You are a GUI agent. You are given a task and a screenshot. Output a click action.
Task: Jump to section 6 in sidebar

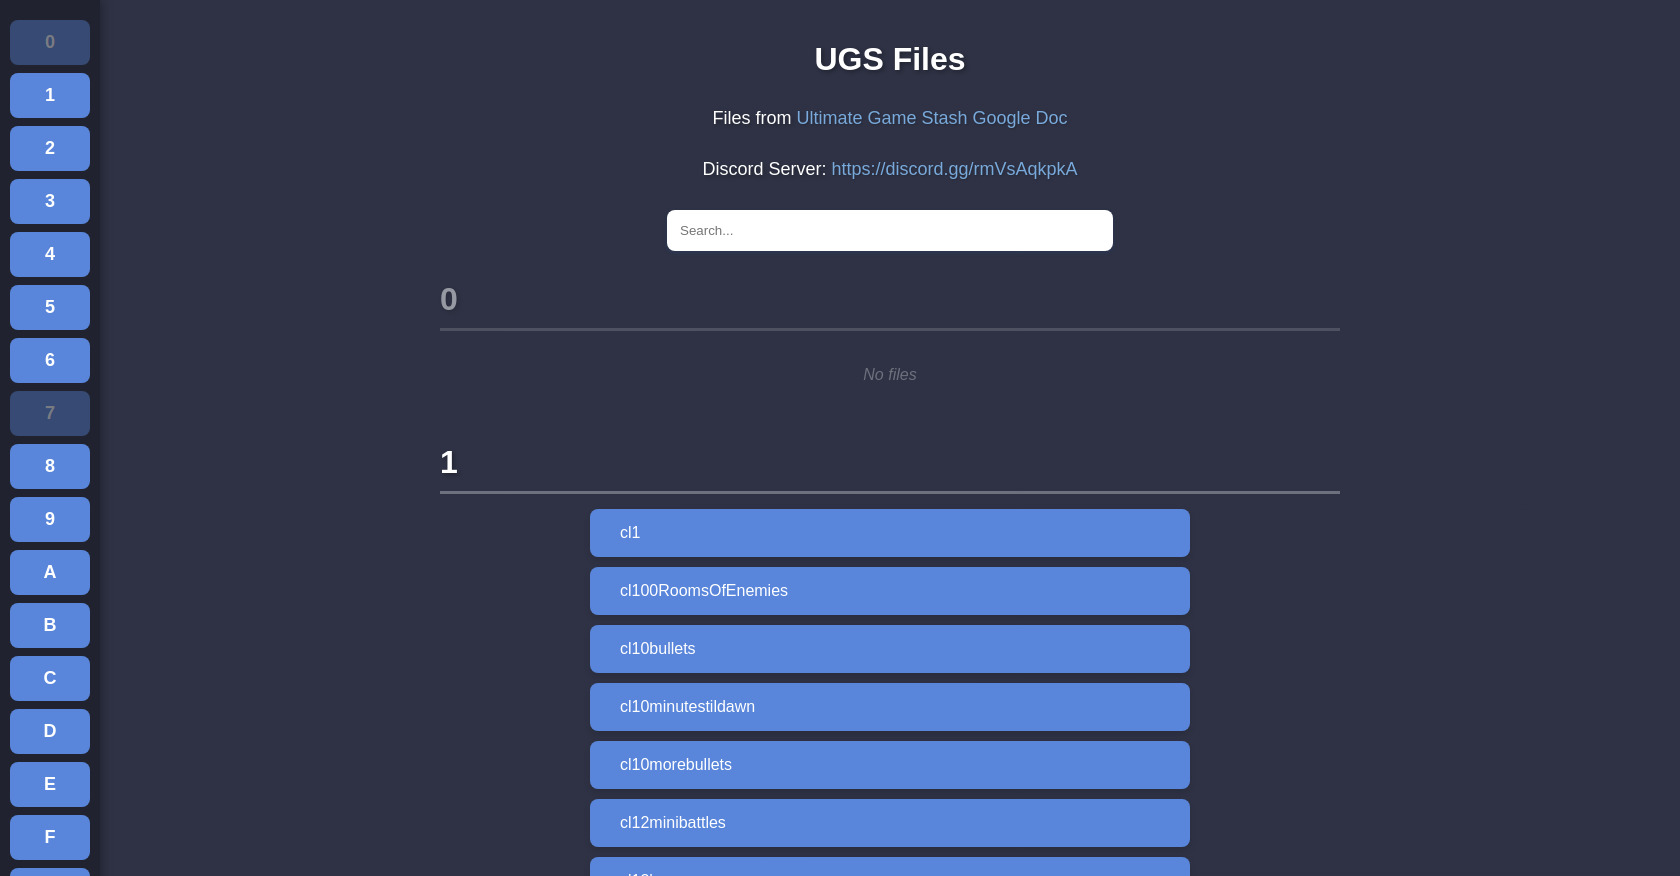50,360
